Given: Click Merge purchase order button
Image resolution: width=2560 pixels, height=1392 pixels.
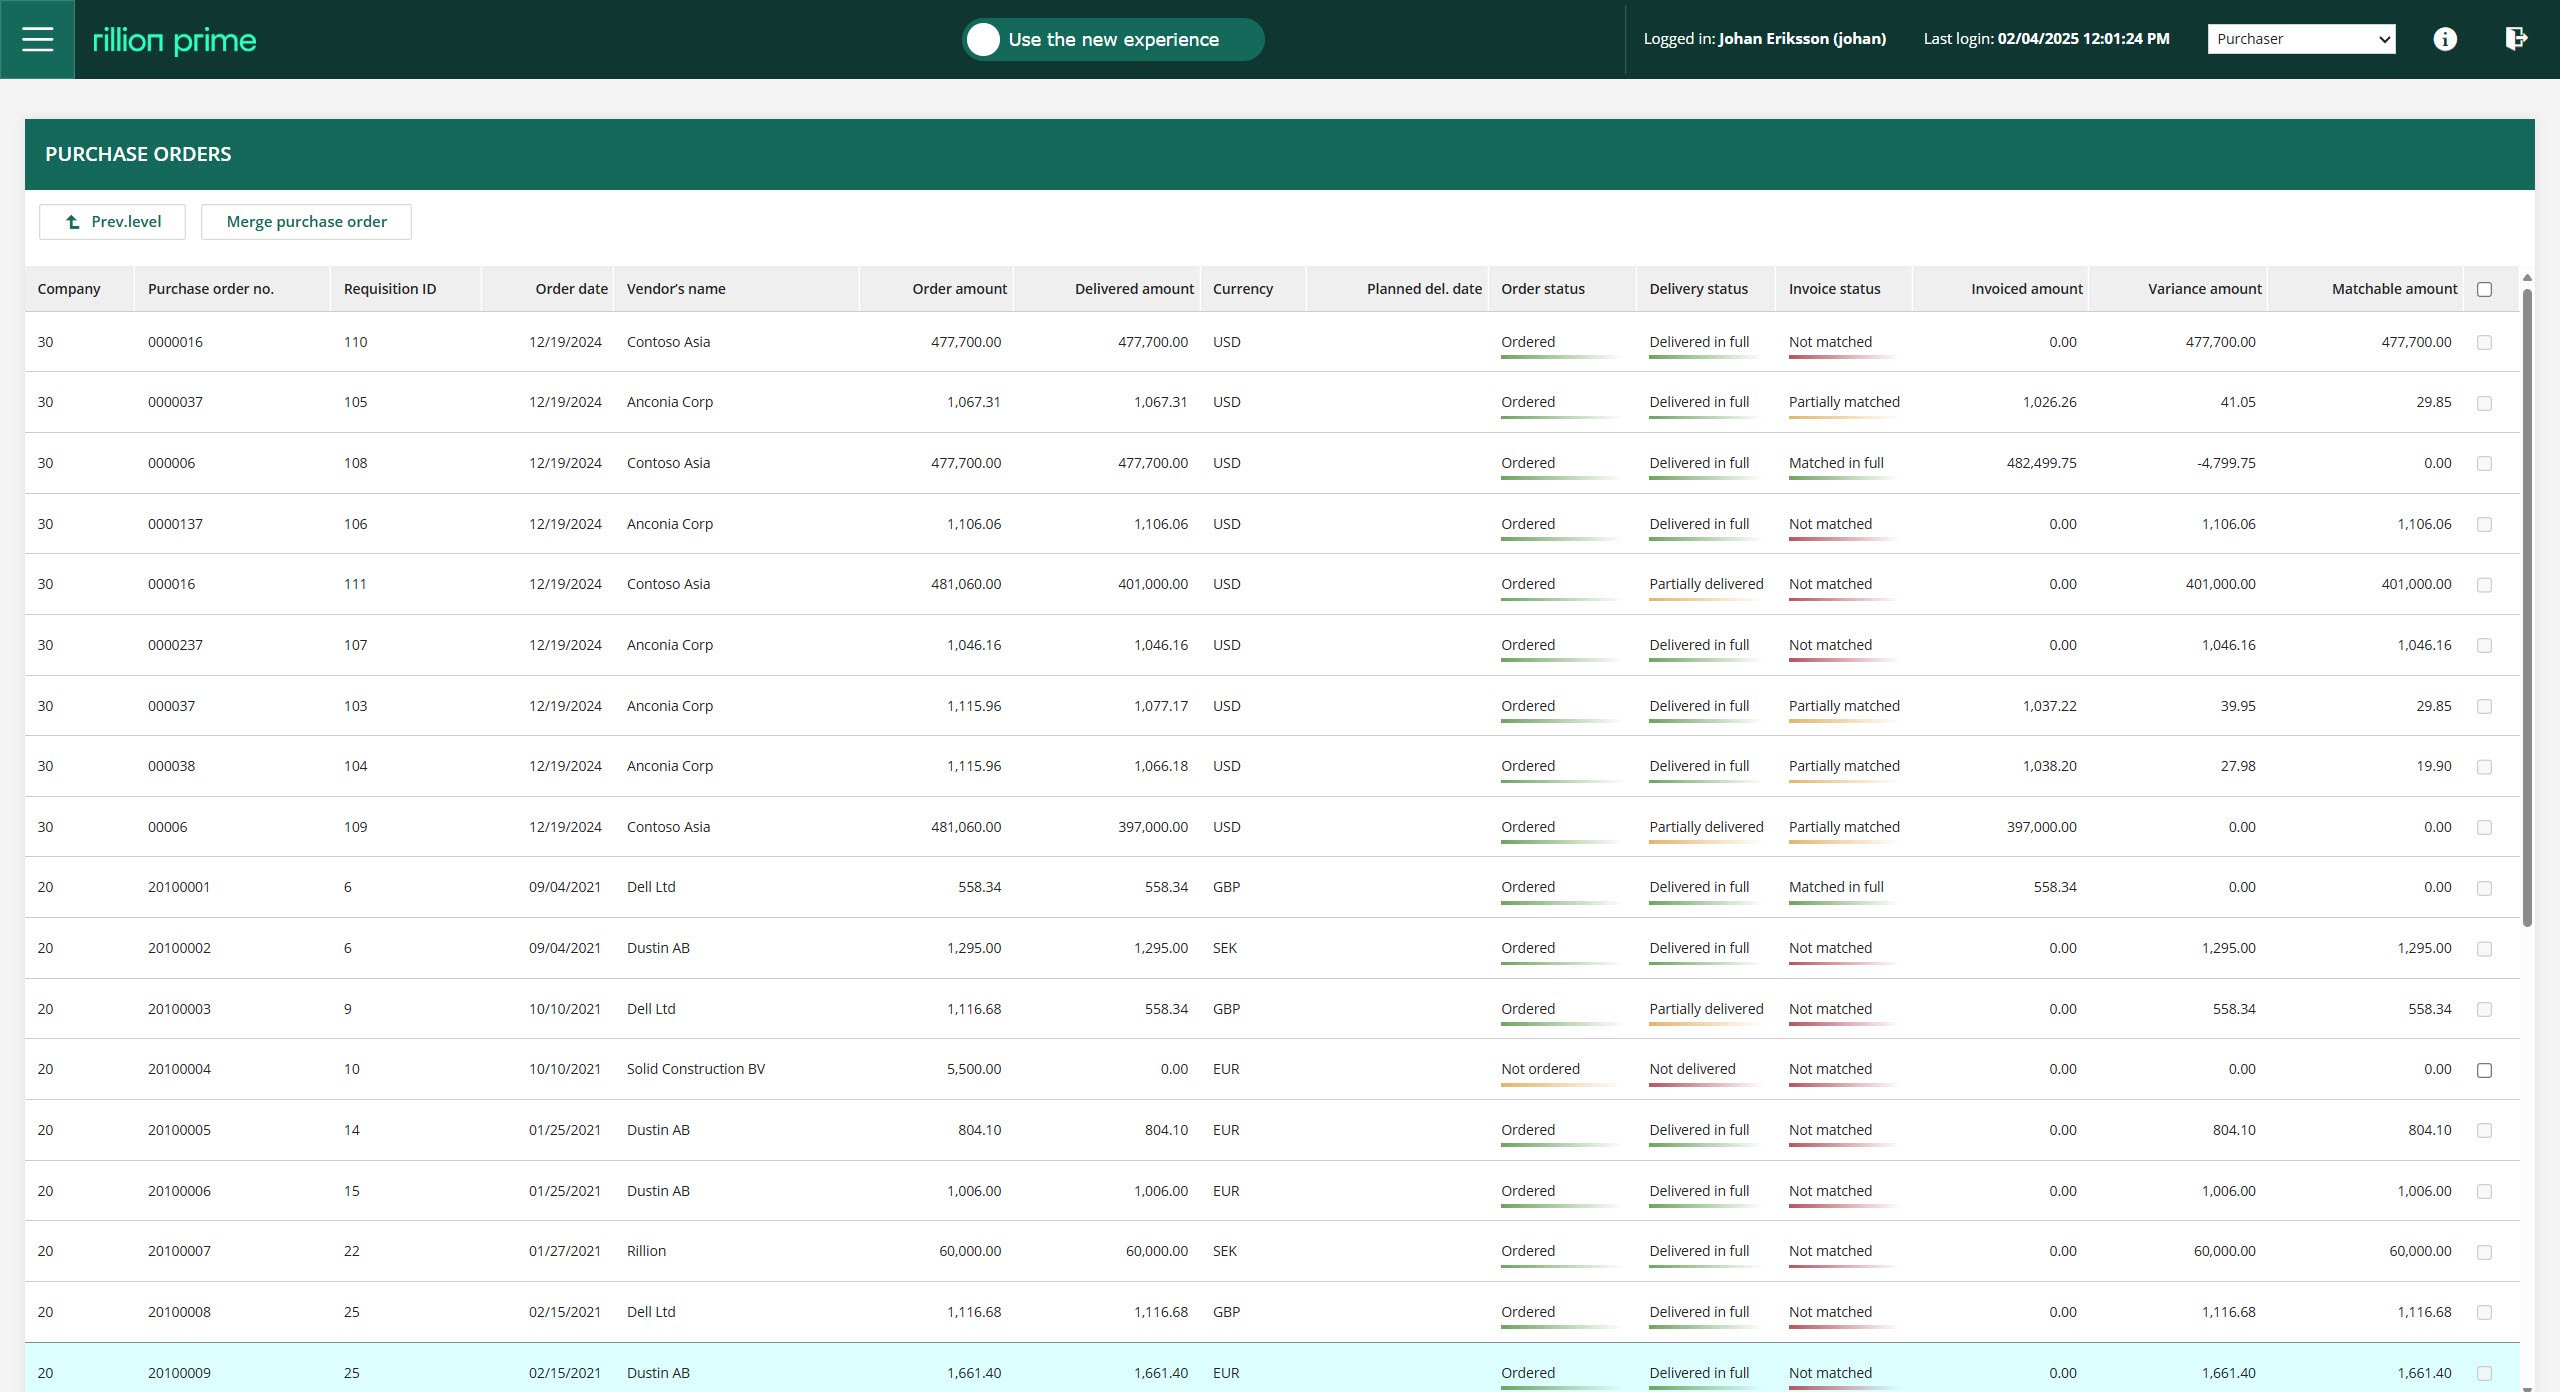Looking at the screenshot, I should (x=306, y=222).
